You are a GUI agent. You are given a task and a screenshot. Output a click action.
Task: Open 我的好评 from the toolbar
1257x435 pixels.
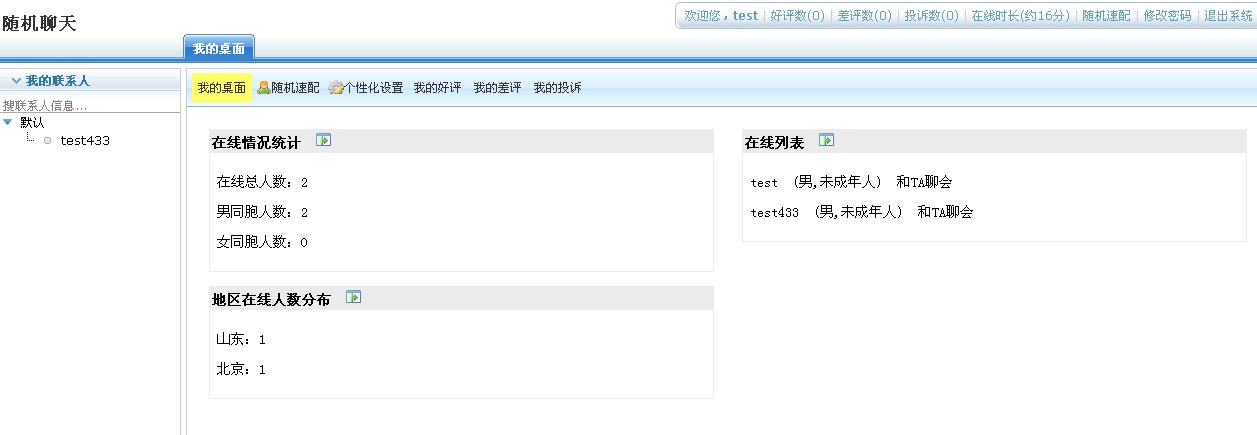[x=437, y=88]
